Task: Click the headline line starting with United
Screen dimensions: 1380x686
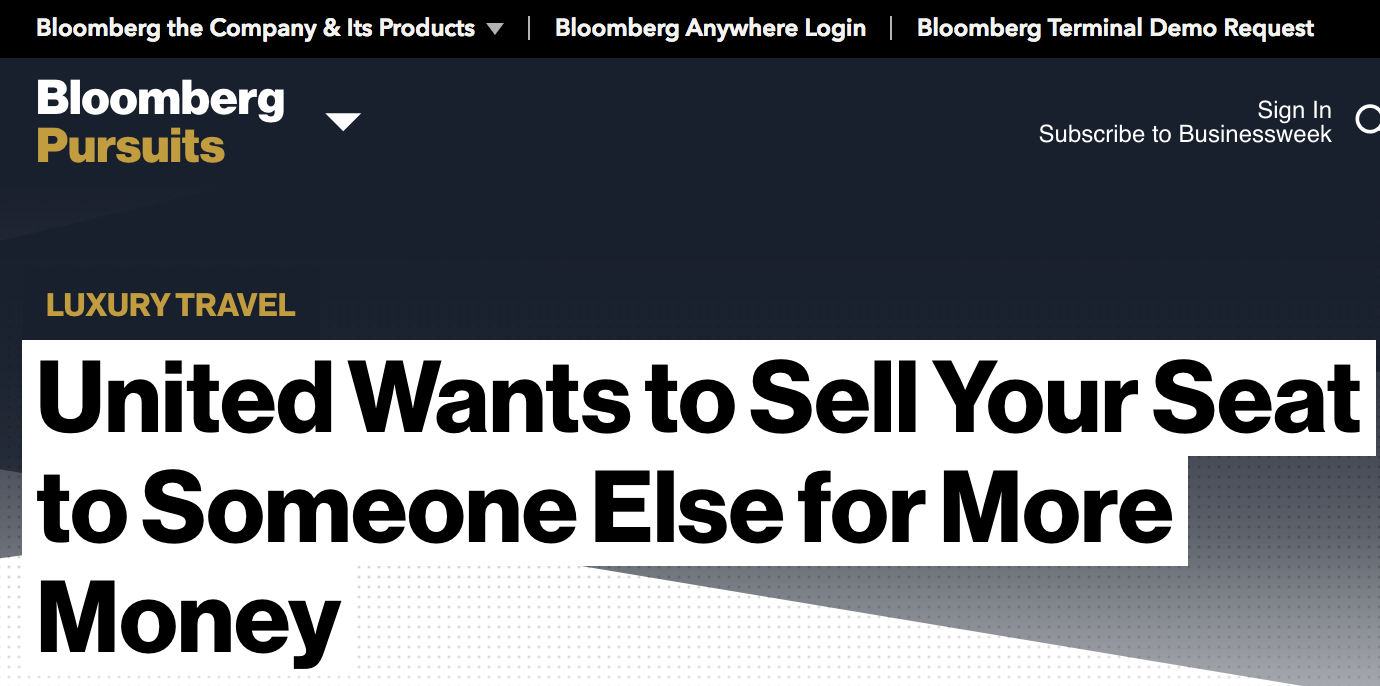Action: coord(698,399)
